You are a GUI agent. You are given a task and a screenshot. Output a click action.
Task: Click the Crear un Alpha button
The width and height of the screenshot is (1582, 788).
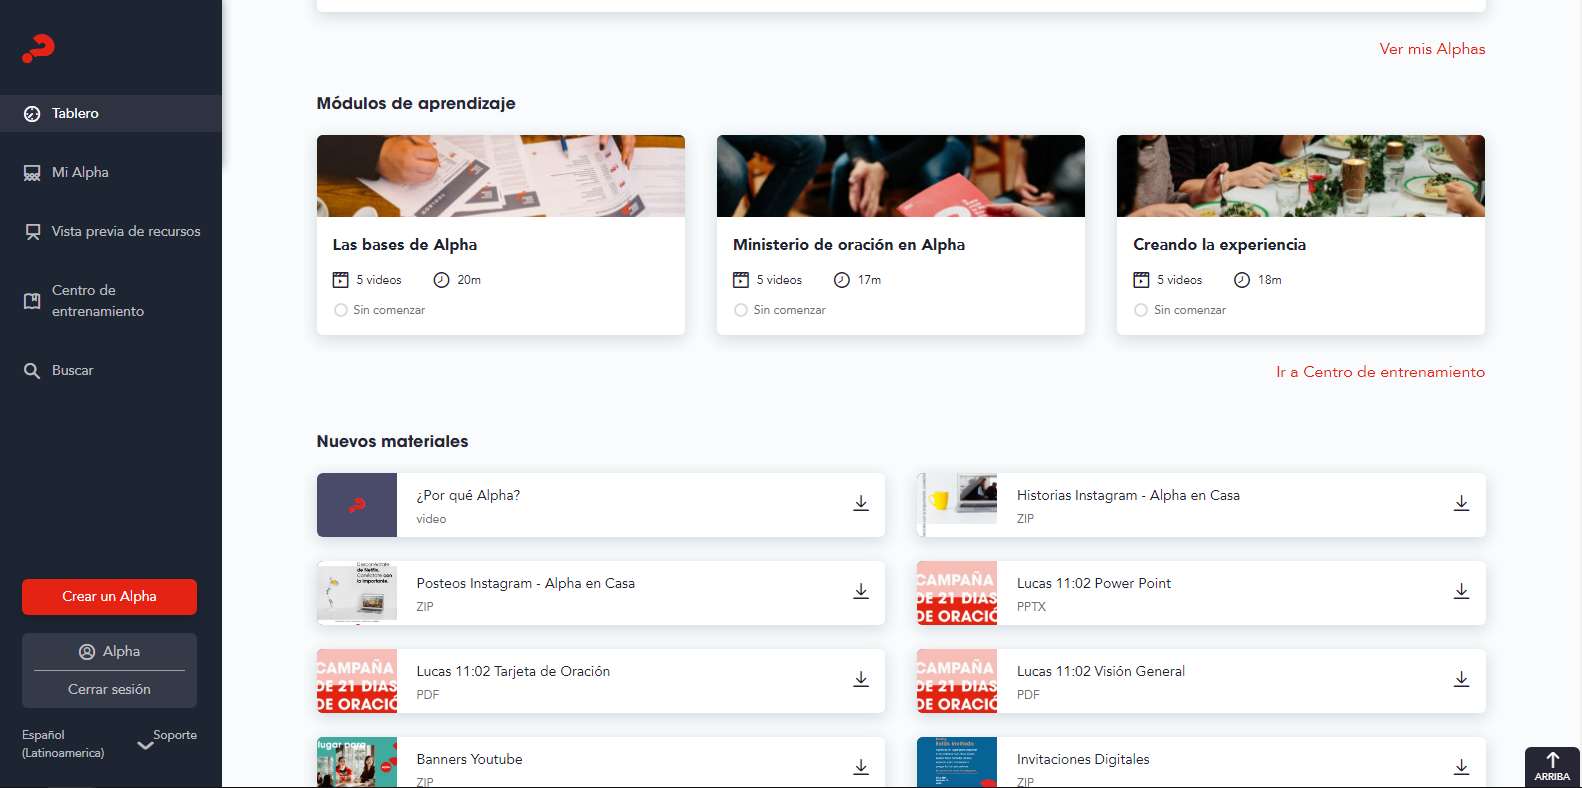110,597
